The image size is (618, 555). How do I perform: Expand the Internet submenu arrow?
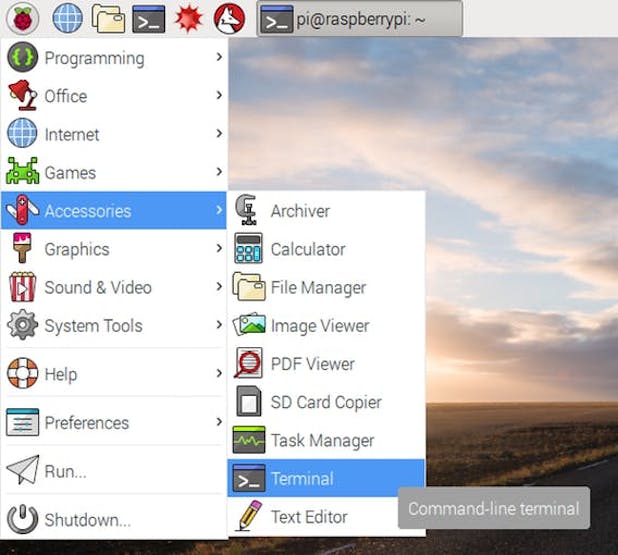(219, 133)
